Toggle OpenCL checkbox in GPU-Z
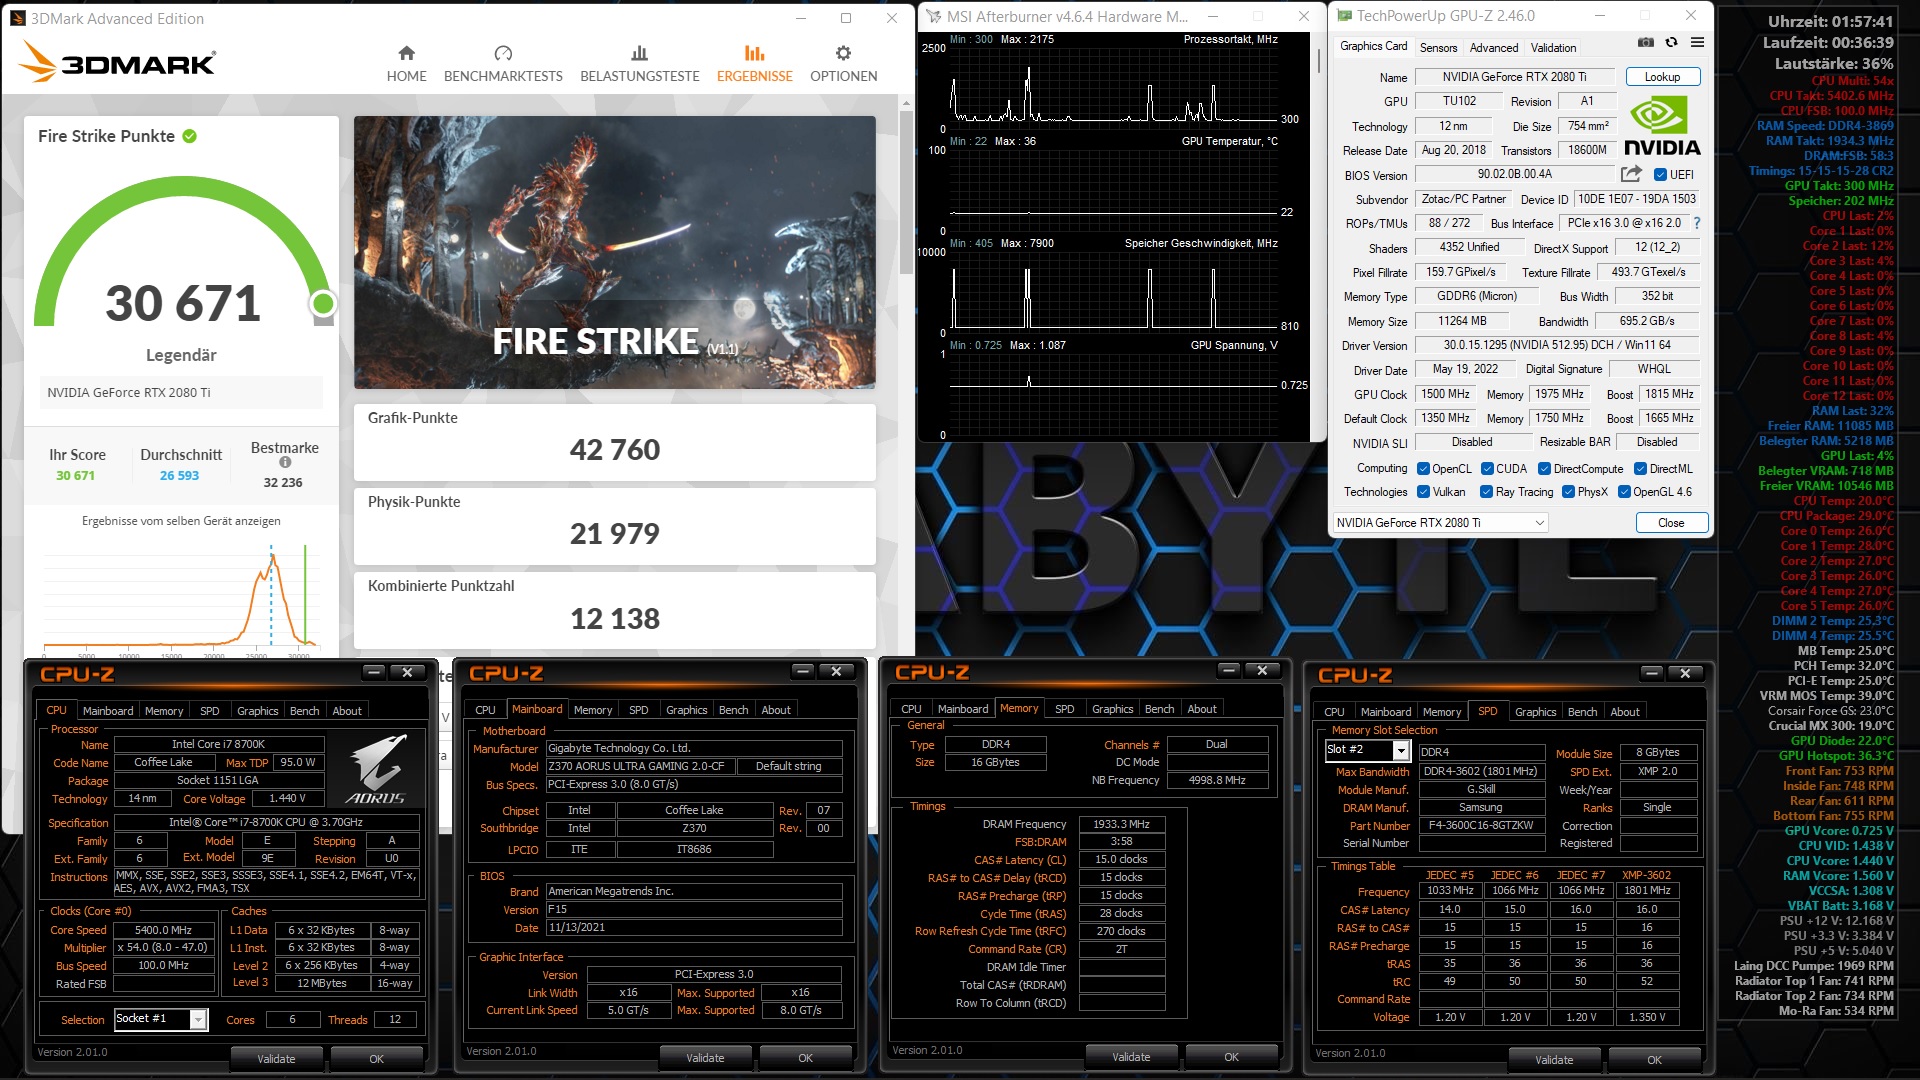The image size is (1920, 1080). tap(1423, 469)
